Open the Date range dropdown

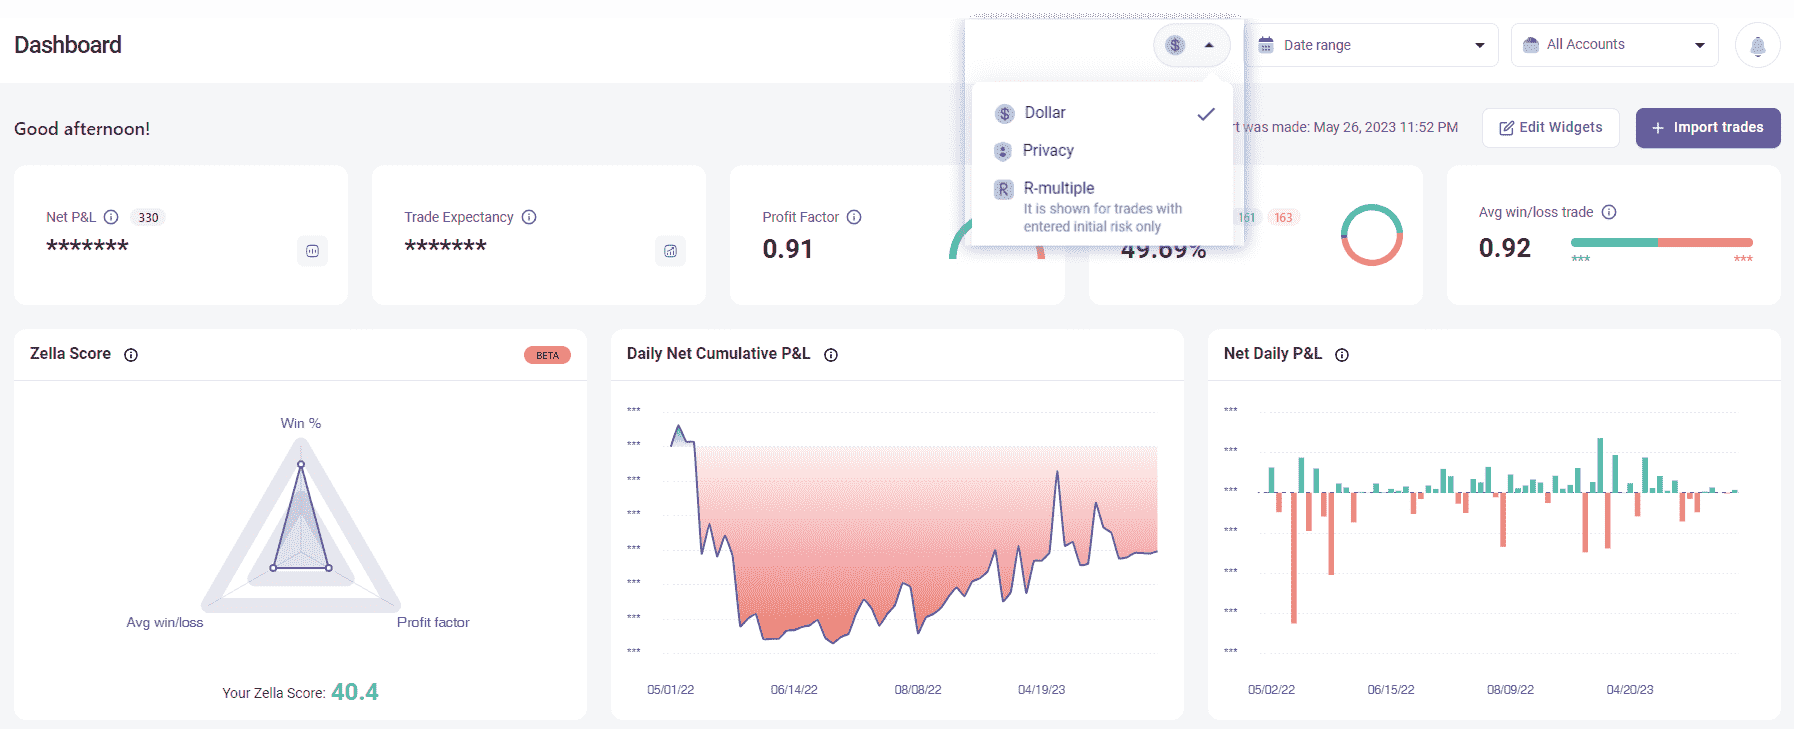[x=1371, y=45]
